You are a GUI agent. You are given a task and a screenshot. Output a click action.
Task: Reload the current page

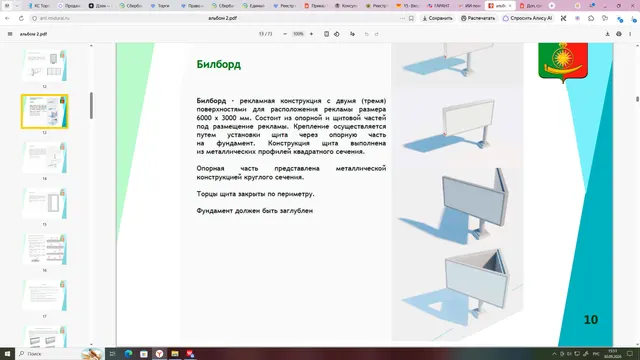click(21, 18)
